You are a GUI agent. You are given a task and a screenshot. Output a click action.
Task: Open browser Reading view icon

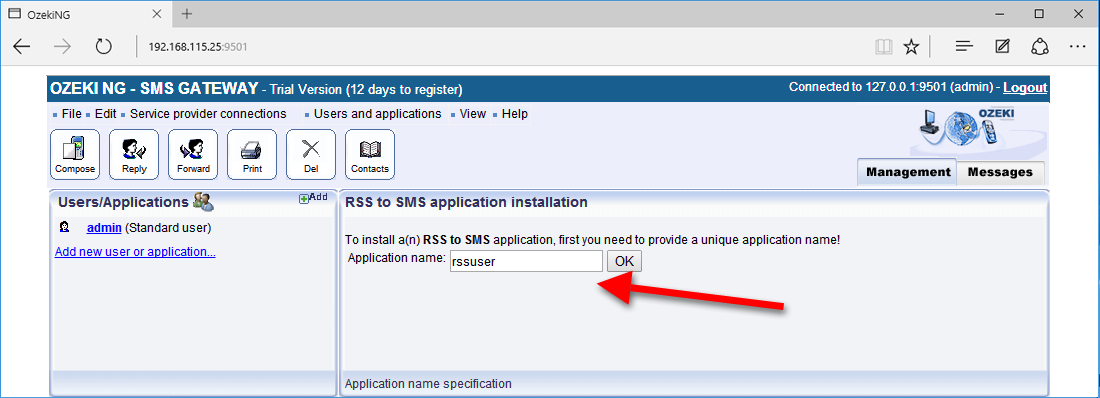pyautogui.click(x=883, y=47)
